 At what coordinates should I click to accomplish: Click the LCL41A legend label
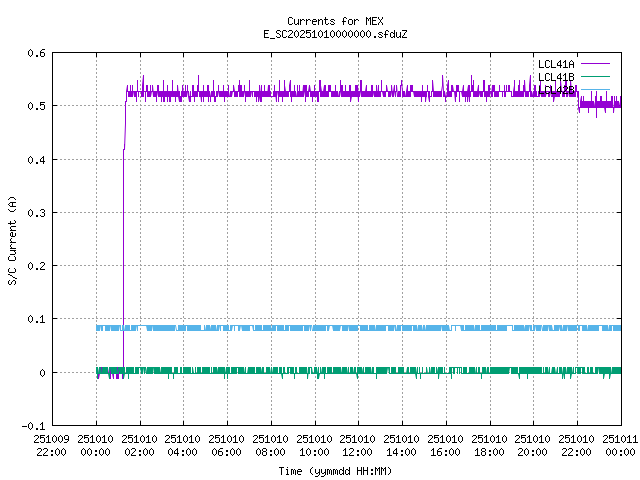556,64
